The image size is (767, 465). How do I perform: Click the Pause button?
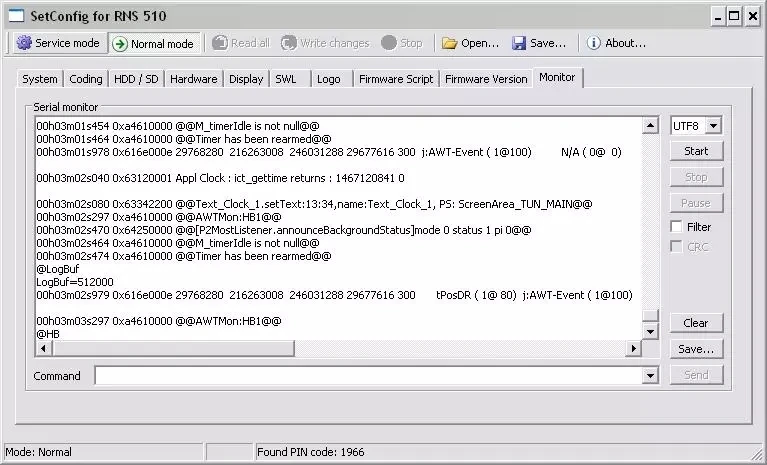(696, 203)
